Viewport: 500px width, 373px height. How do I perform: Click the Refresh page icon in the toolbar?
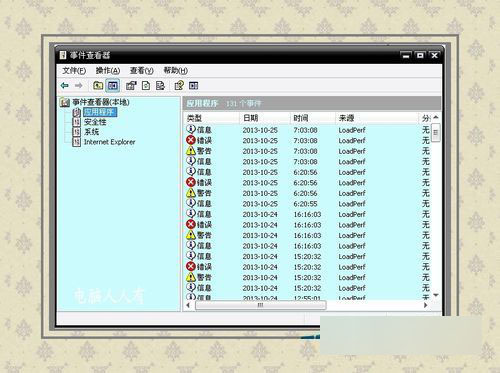point(146,86)
